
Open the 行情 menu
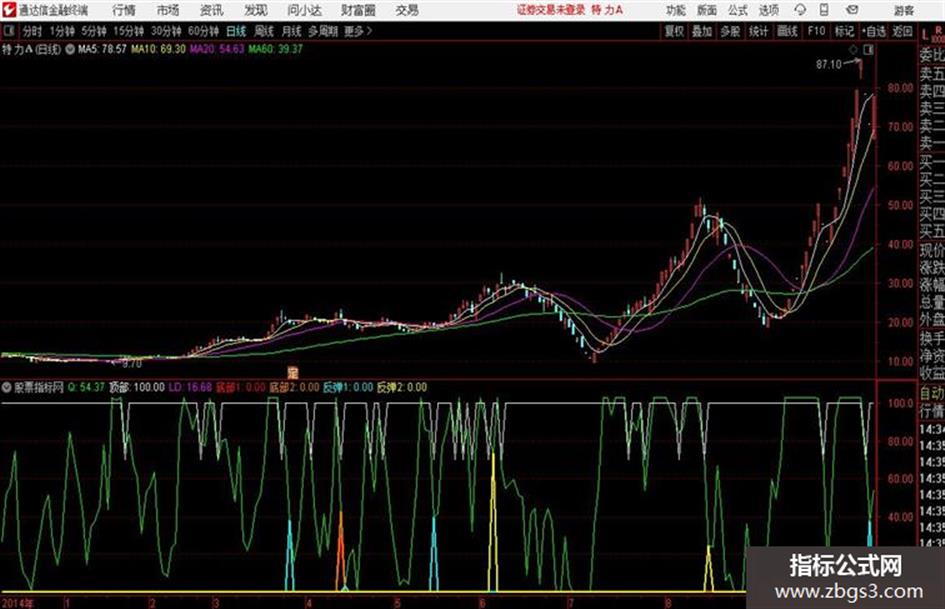click(124, 10)
